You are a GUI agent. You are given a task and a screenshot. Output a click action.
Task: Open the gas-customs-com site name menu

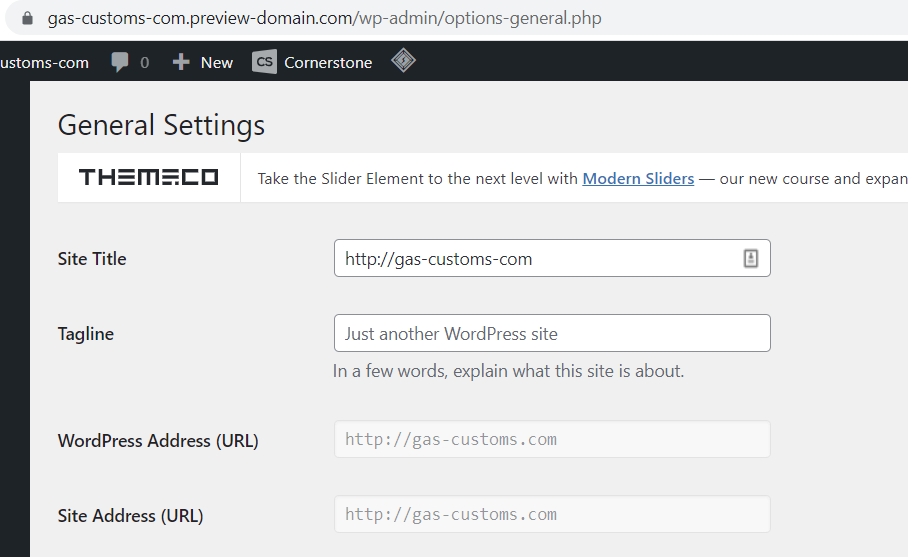coord(44,62)
